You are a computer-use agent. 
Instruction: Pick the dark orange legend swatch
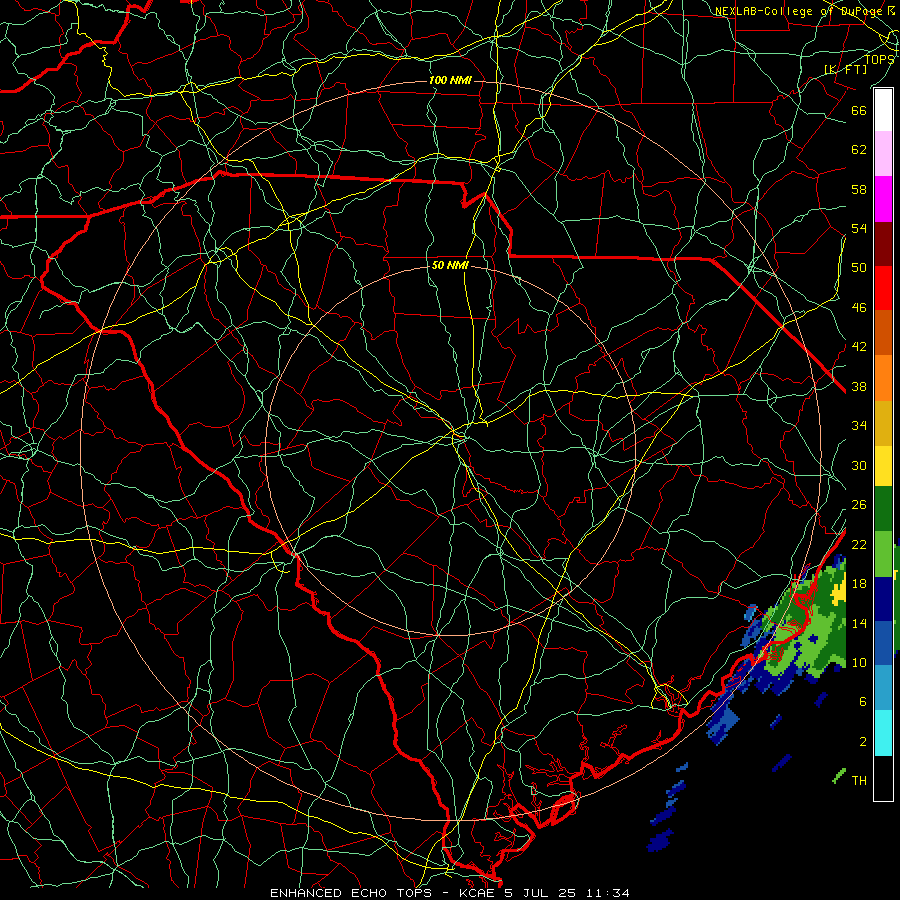[x=883, y=332]
